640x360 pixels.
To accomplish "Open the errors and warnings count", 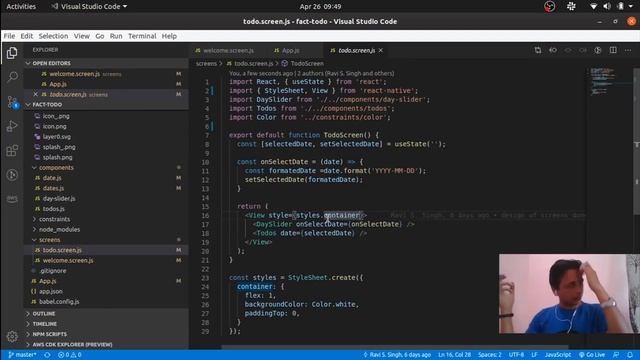I will pos(69,355).
